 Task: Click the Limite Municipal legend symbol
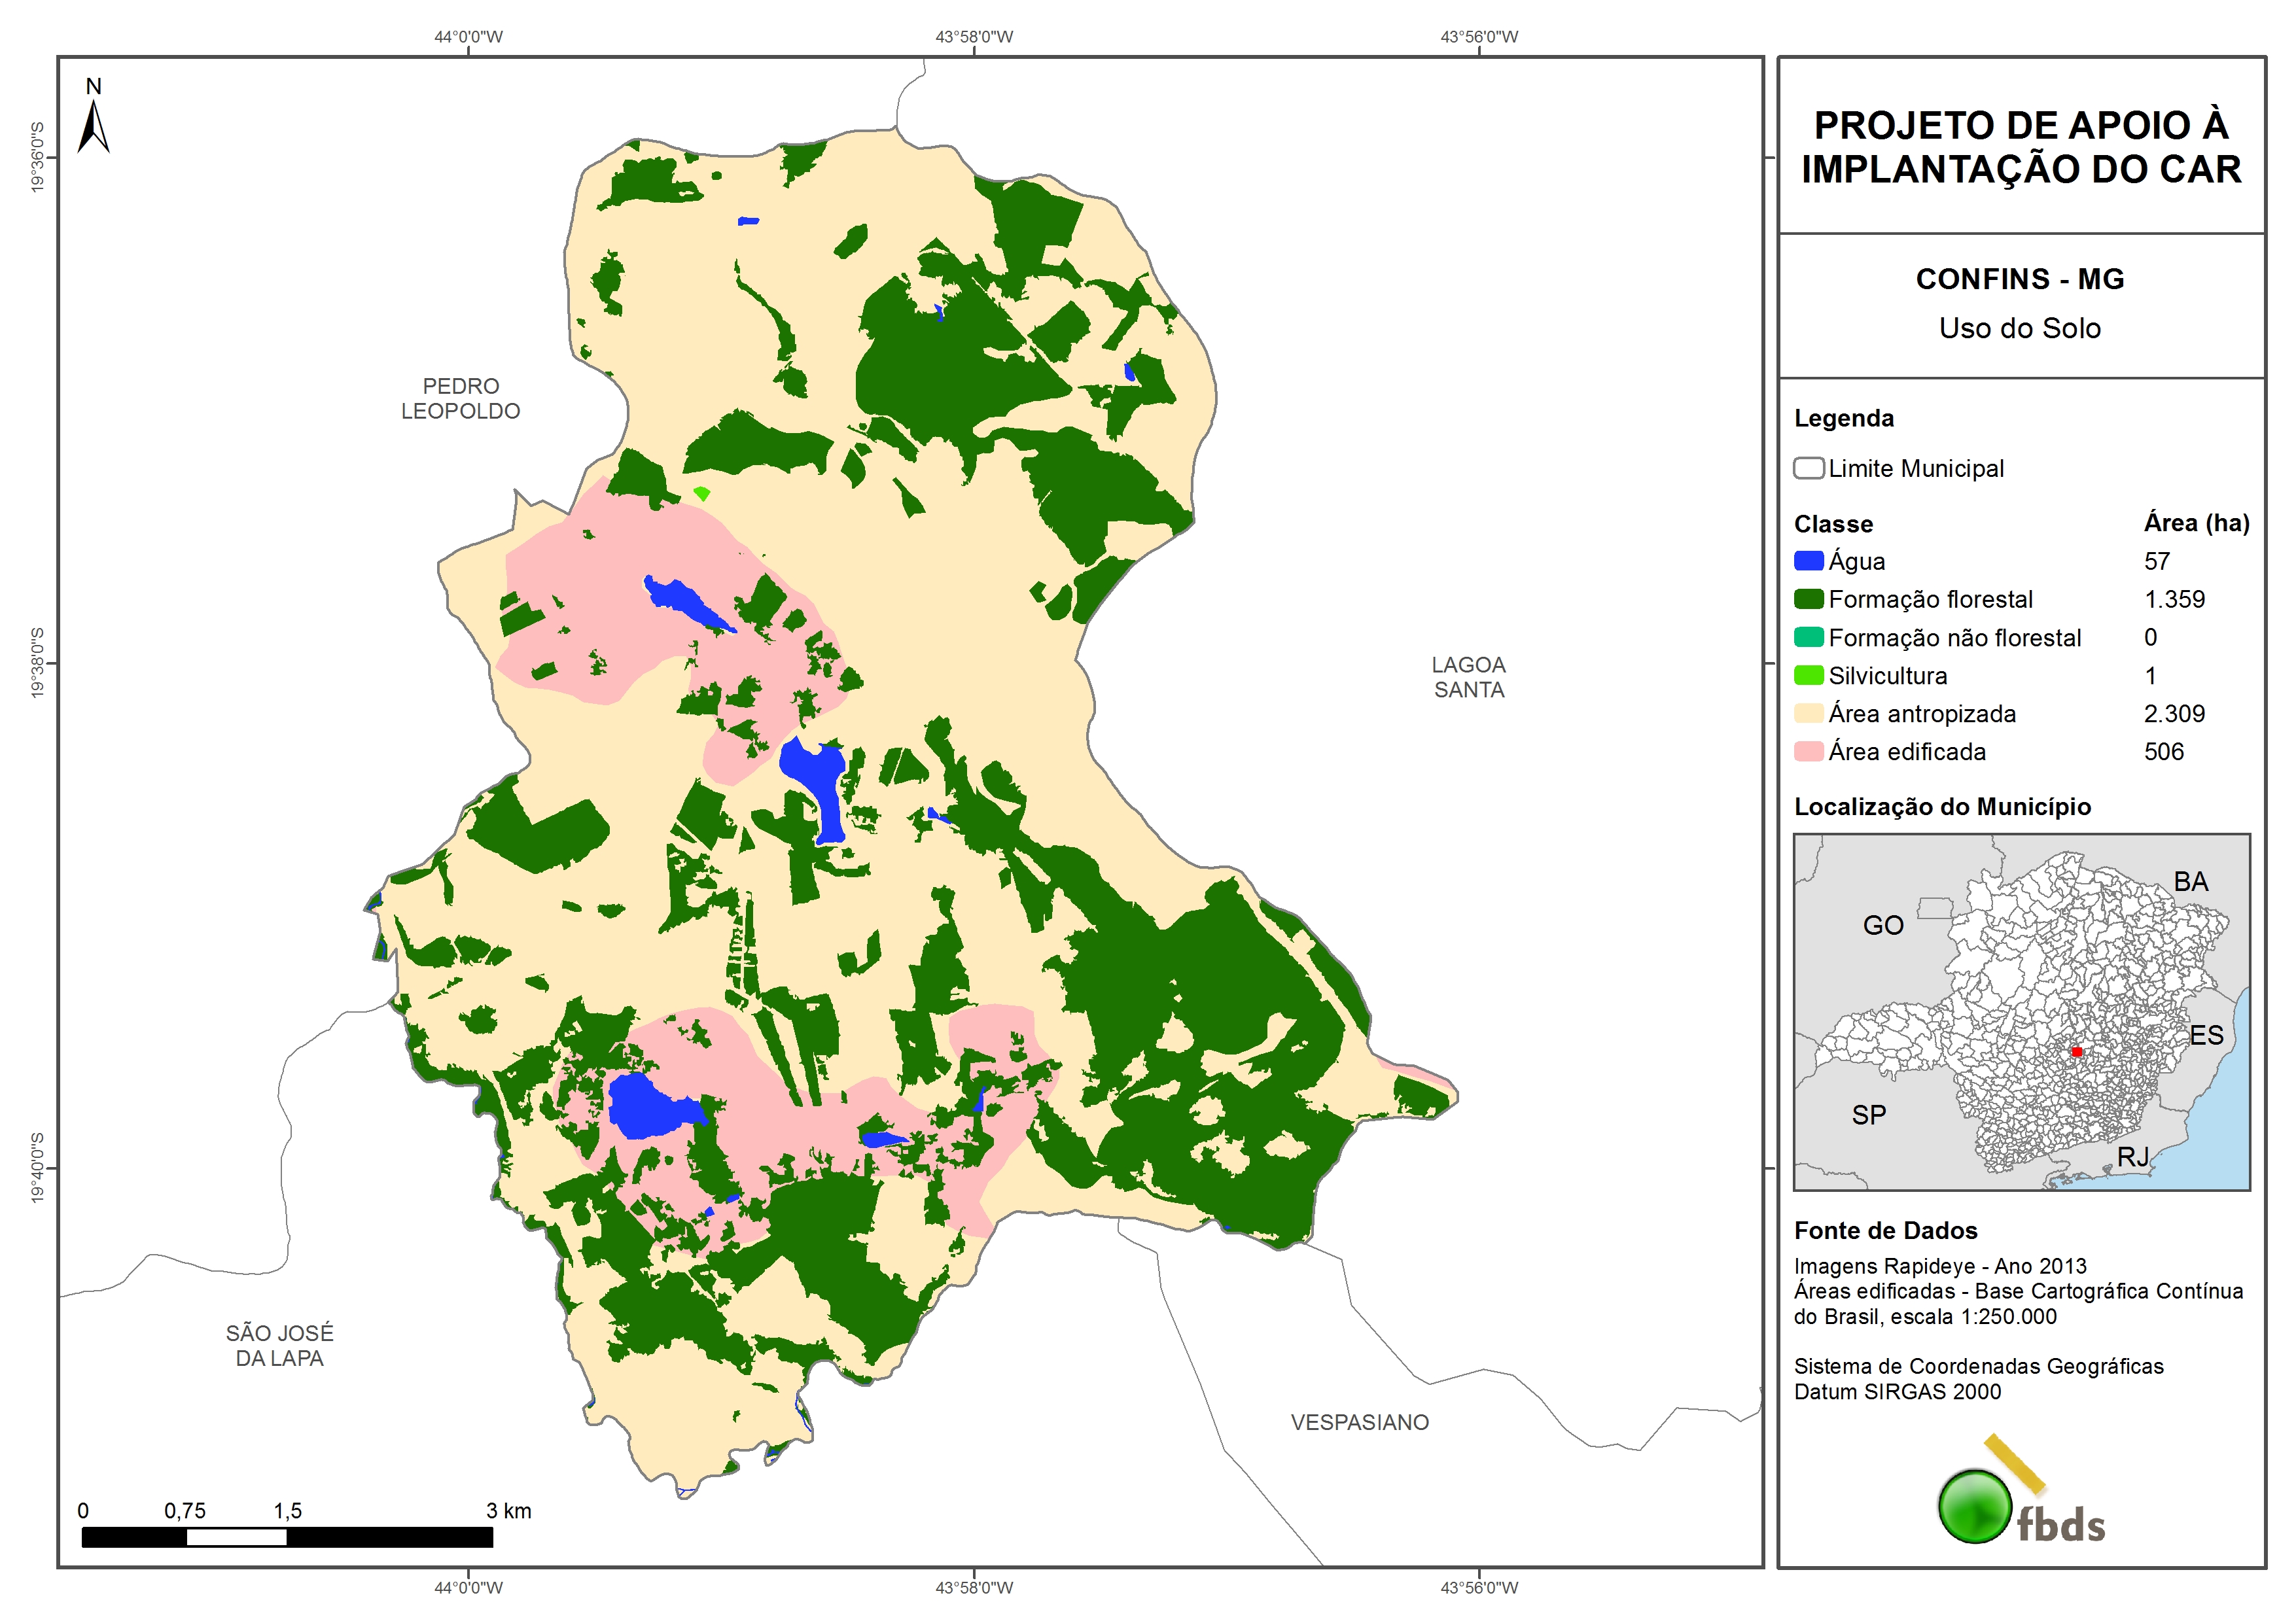pos(1808,468)
